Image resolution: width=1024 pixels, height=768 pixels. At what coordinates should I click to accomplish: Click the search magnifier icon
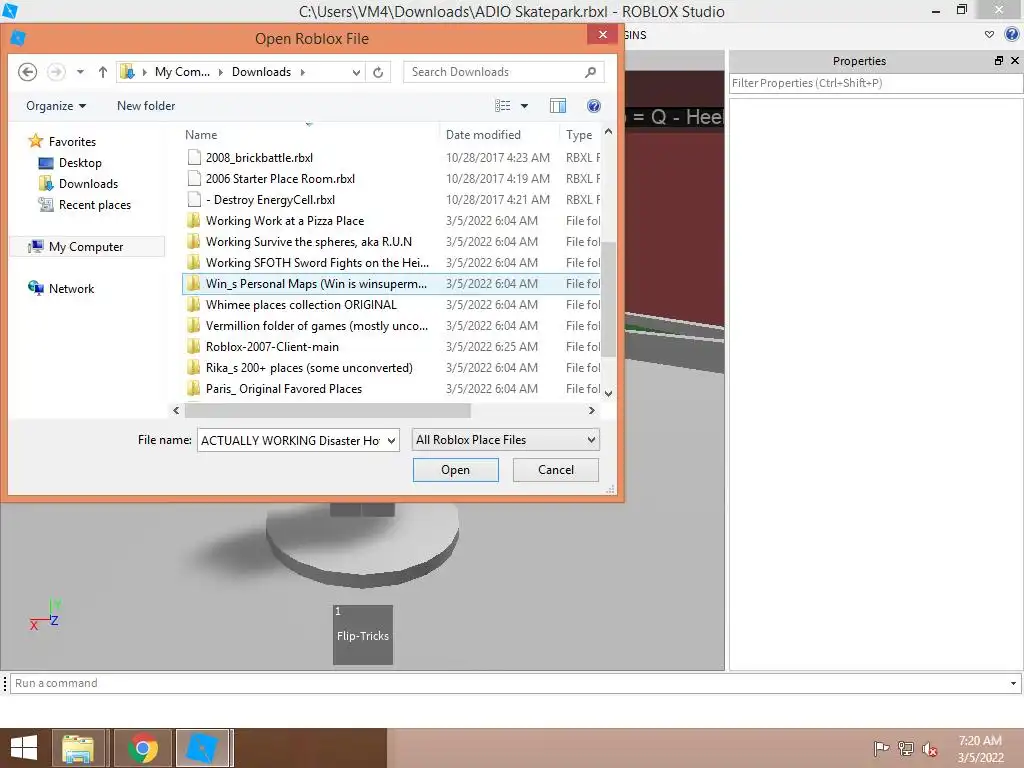[590, 72]
